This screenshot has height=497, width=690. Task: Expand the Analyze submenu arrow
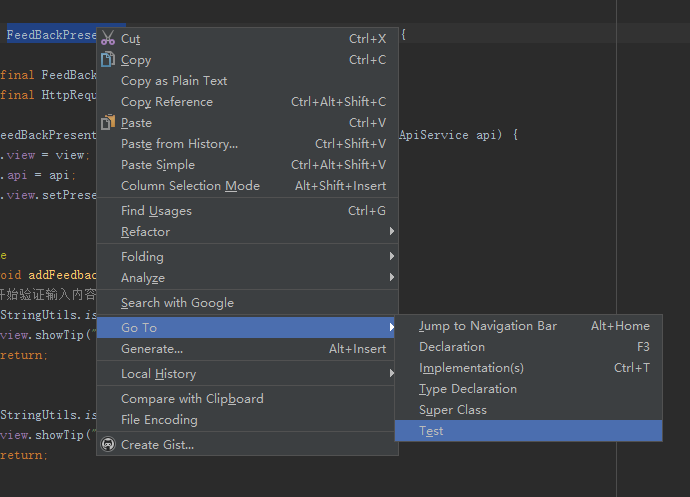pyautogui.click(x=392, y=278)
